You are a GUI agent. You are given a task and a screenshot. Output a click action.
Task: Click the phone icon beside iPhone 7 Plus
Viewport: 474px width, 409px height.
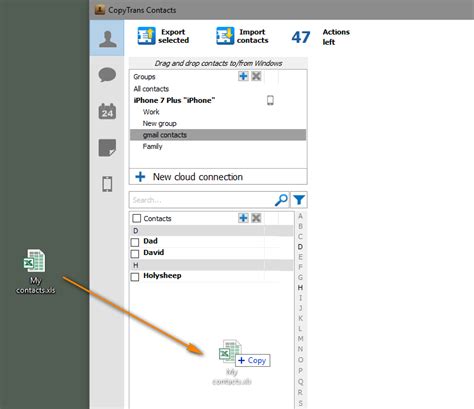point(270,100)
